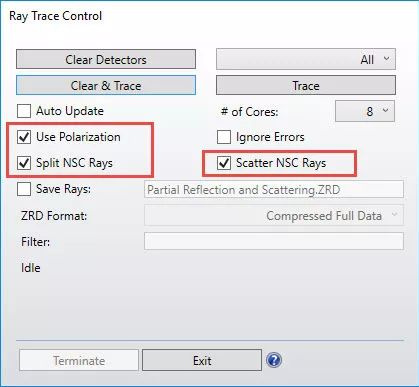This screenshot has width=419, height=387.
Task: Open the blue help question mark icon
Action: pyautogui.click(x=274, y=360)
